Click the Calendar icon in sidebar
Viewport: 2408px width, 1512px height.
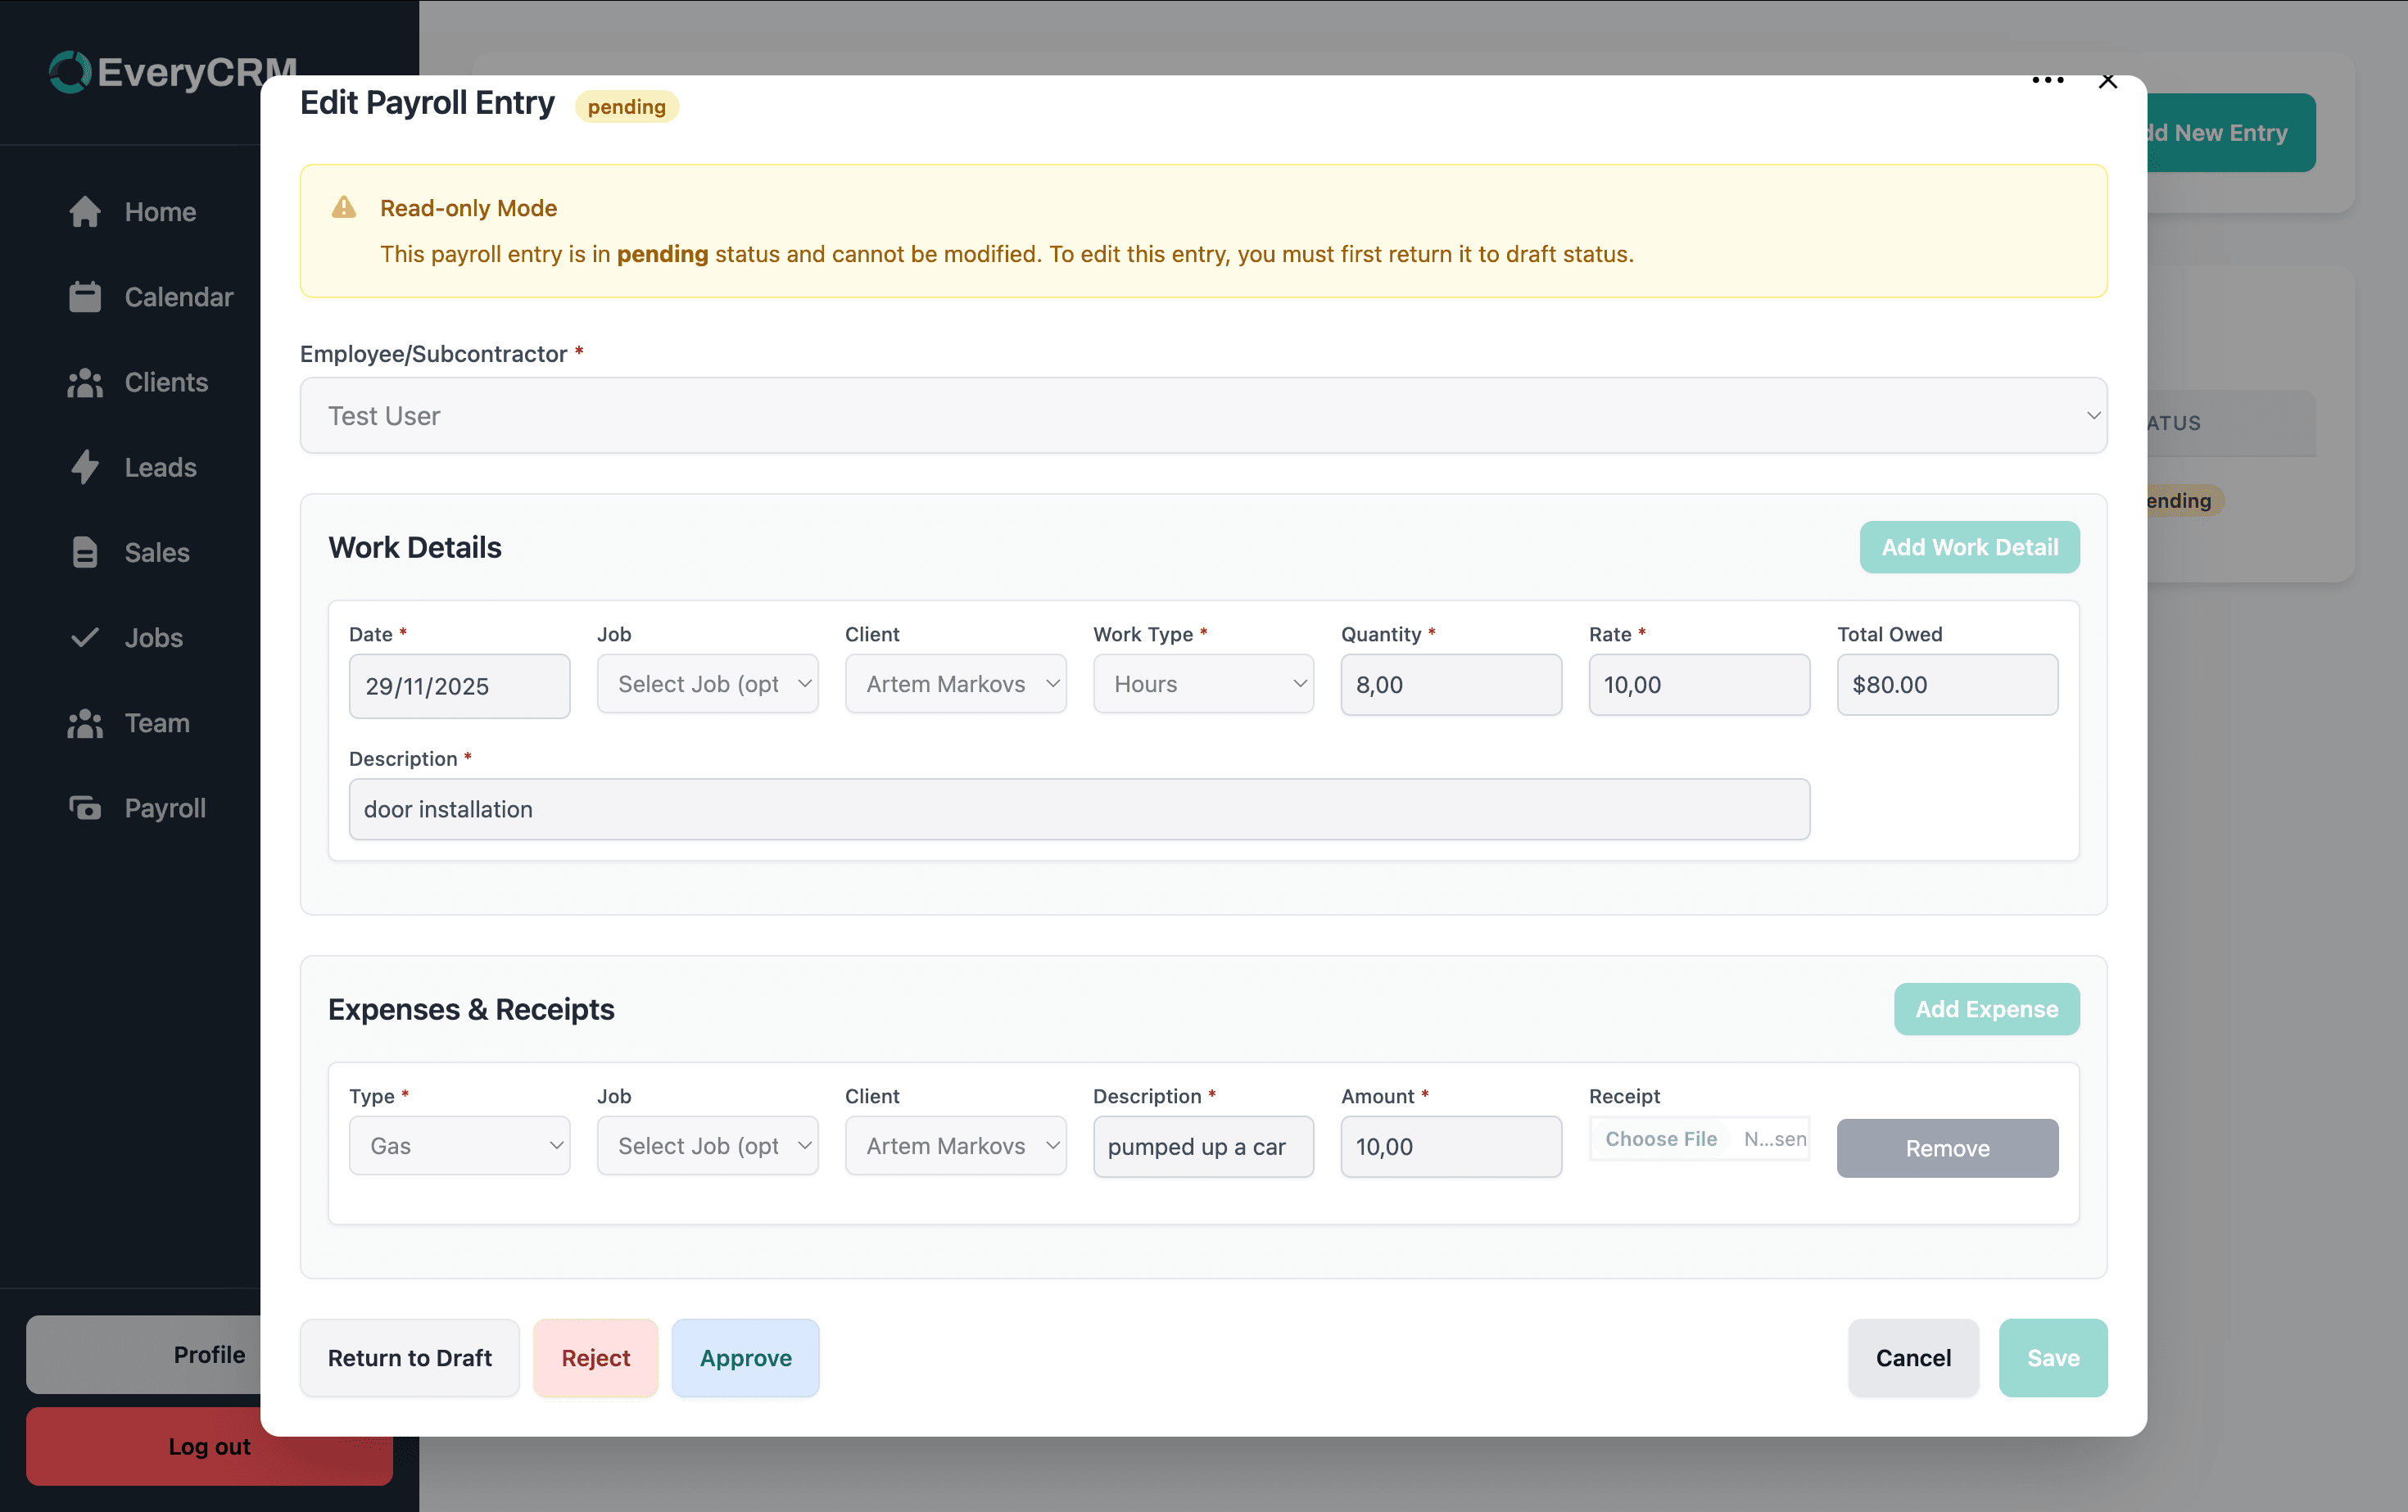tap(85, 297)
